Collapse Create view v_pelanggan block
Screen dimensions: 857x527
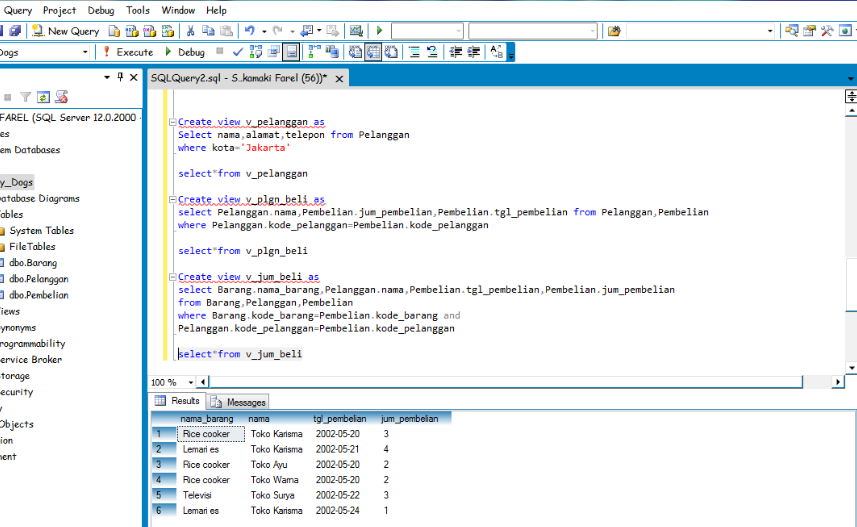[172, 122]
